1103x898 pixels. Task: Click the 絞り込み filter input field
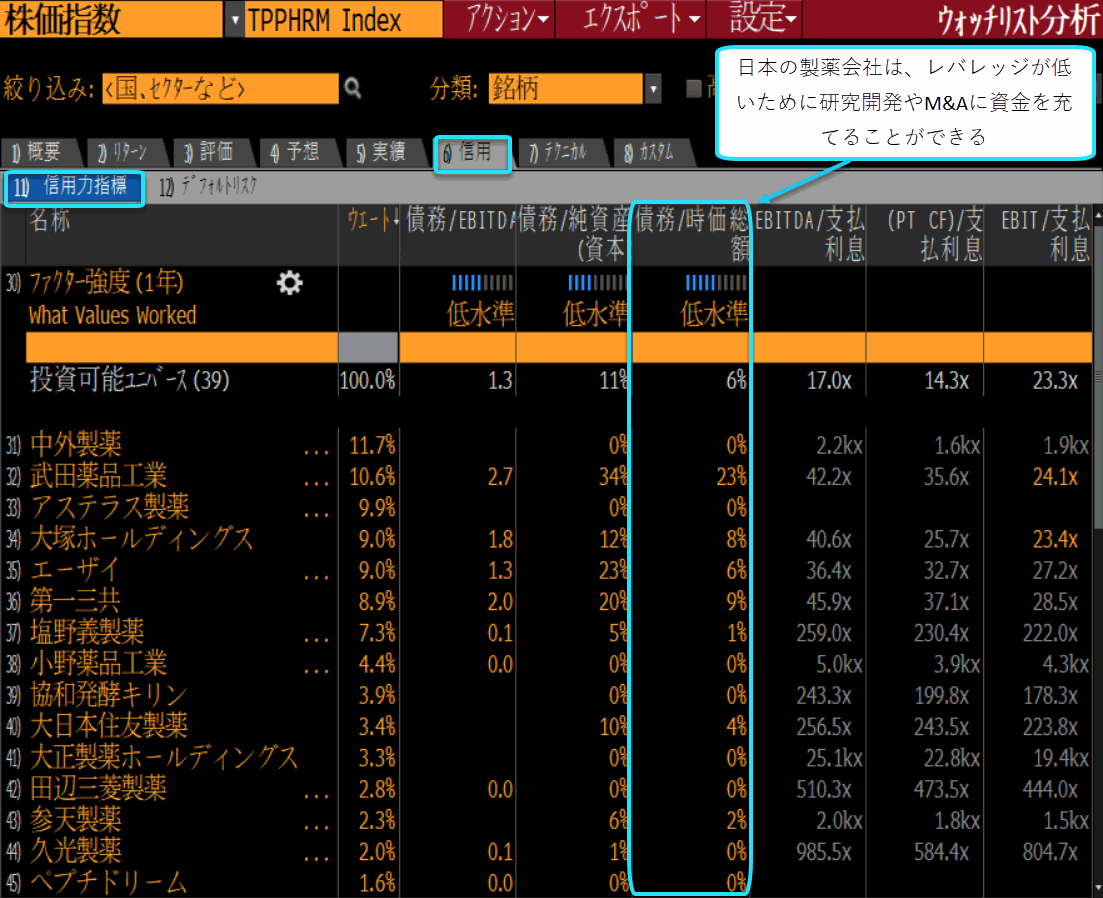point(220,89)
